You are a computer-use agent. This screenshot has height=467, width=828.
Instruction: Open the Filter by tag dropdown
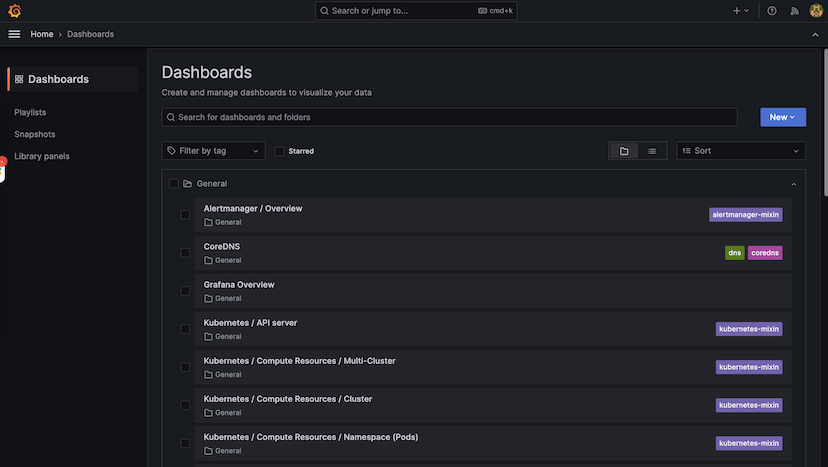click(213, 151)
